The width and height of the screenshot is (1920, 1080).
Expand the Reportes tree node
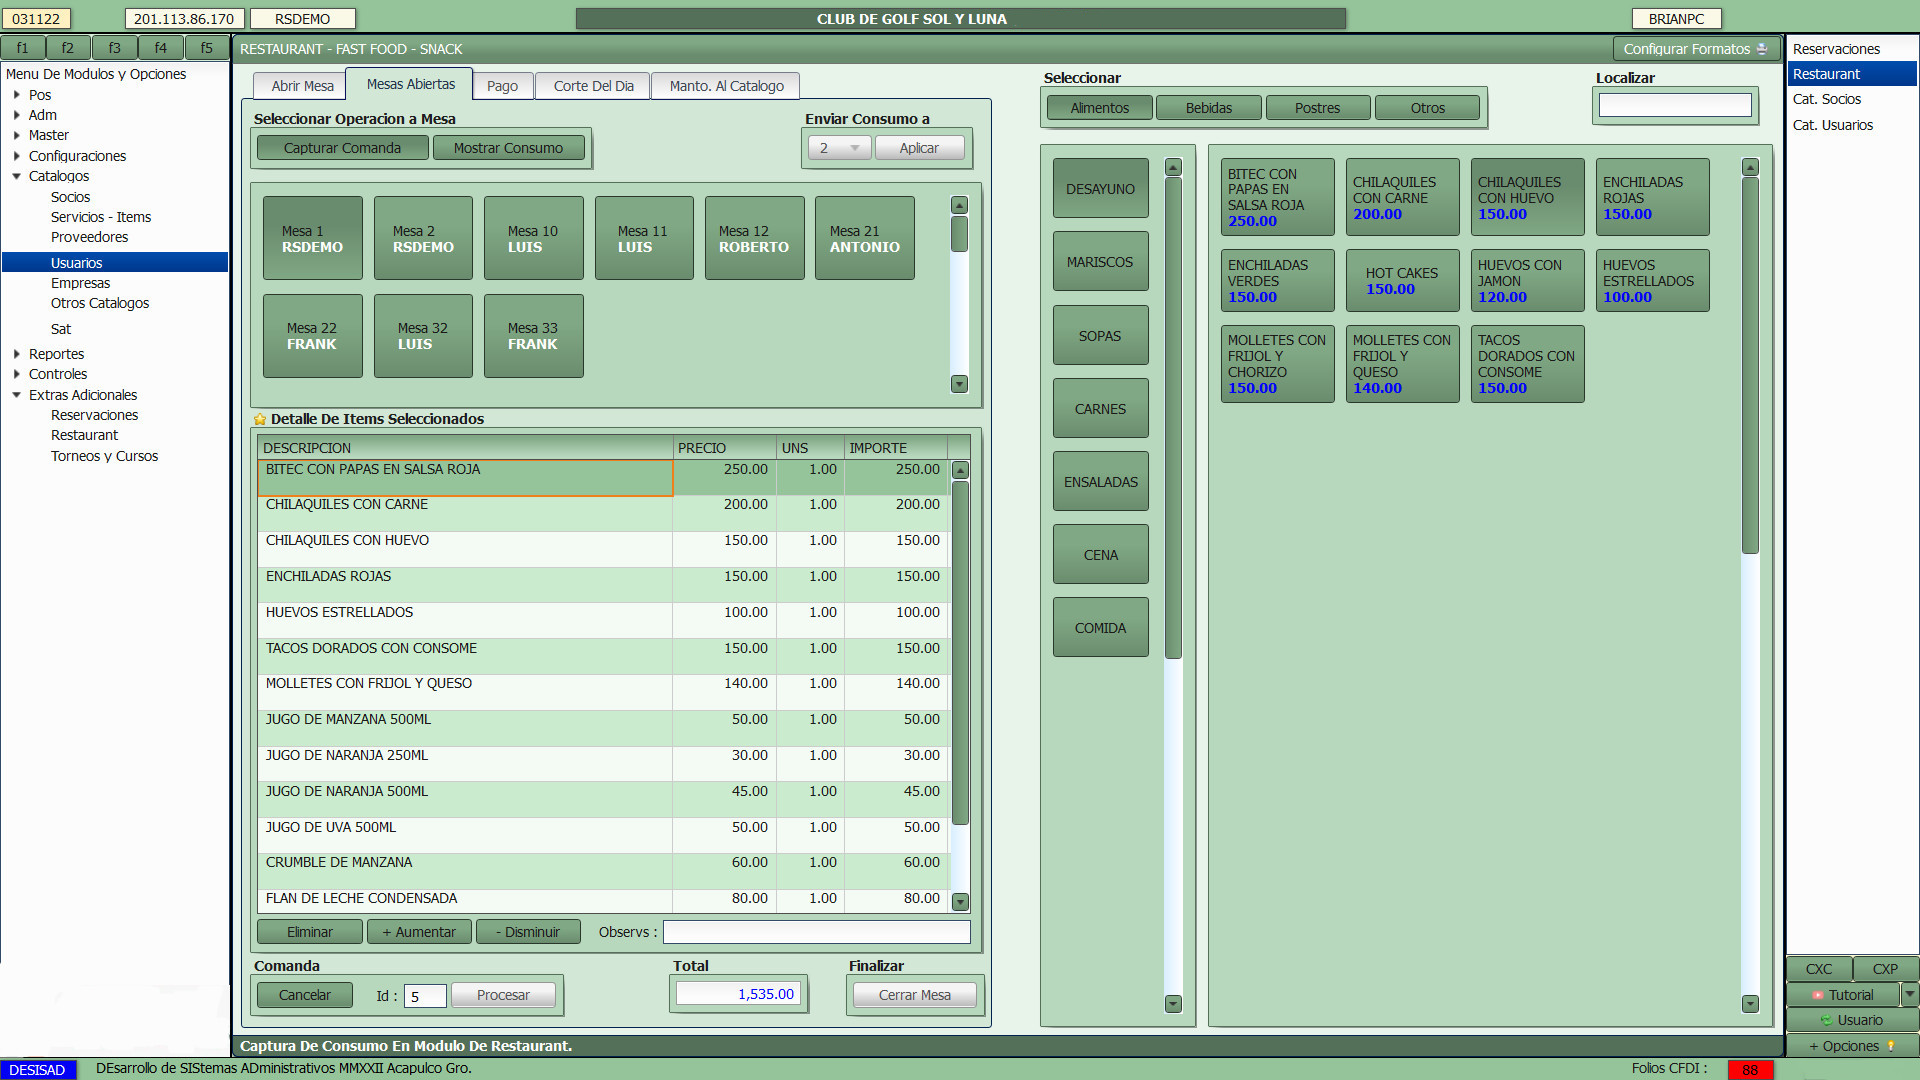(x=17, y=354)
